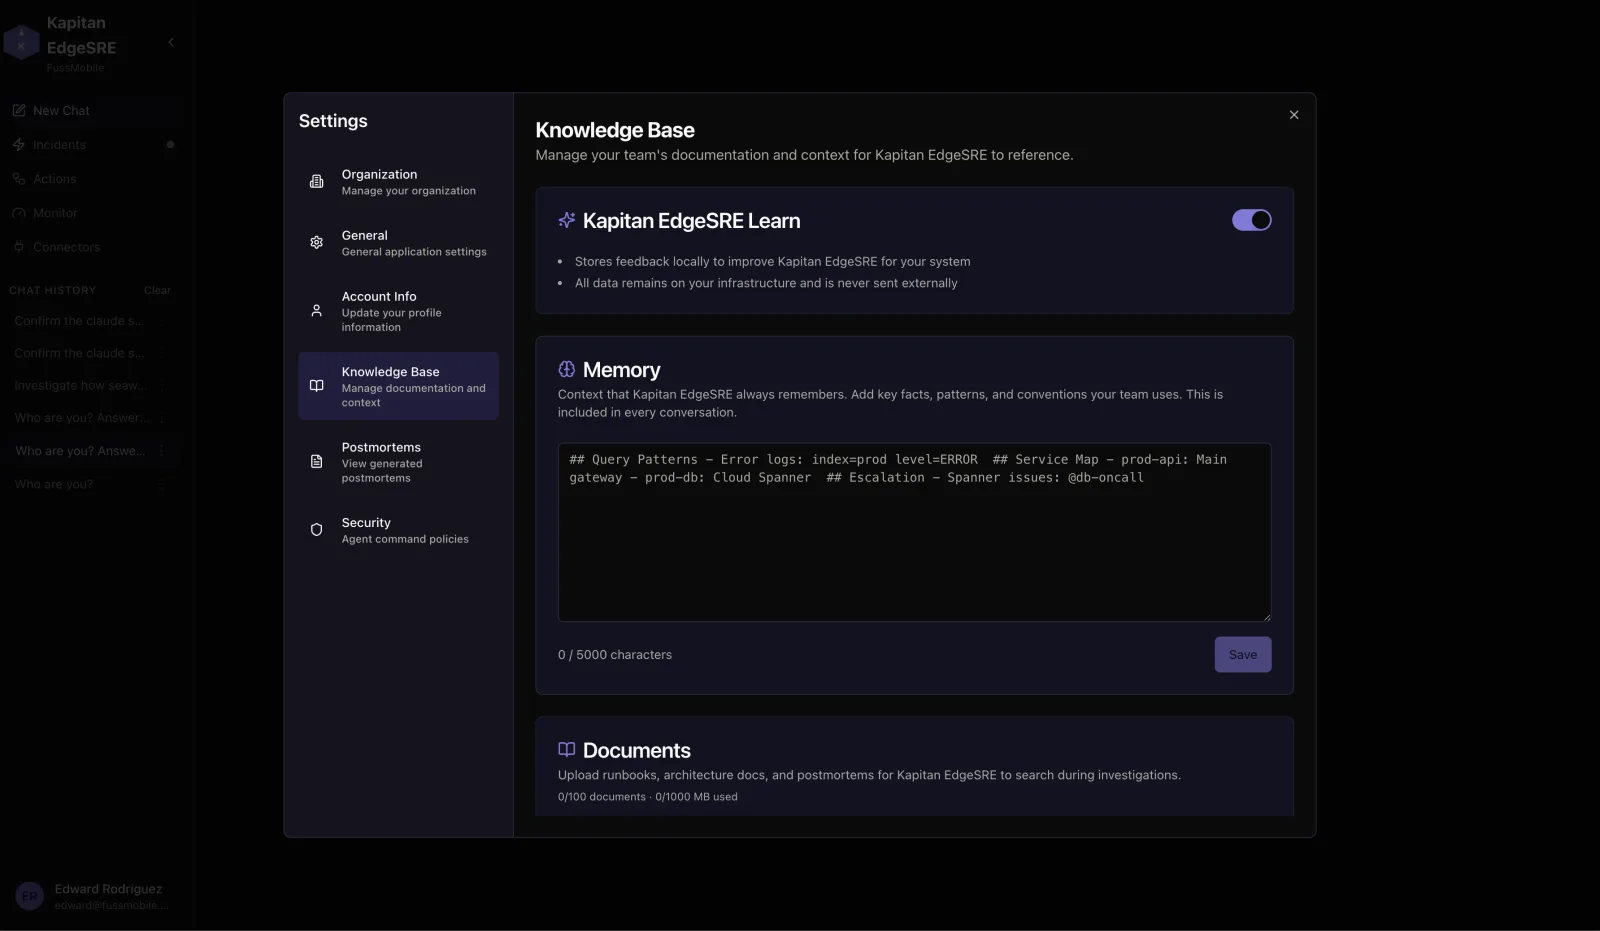Open Account Info section
This screenshot has height=931, width=1600.
(x=398, y=311)
